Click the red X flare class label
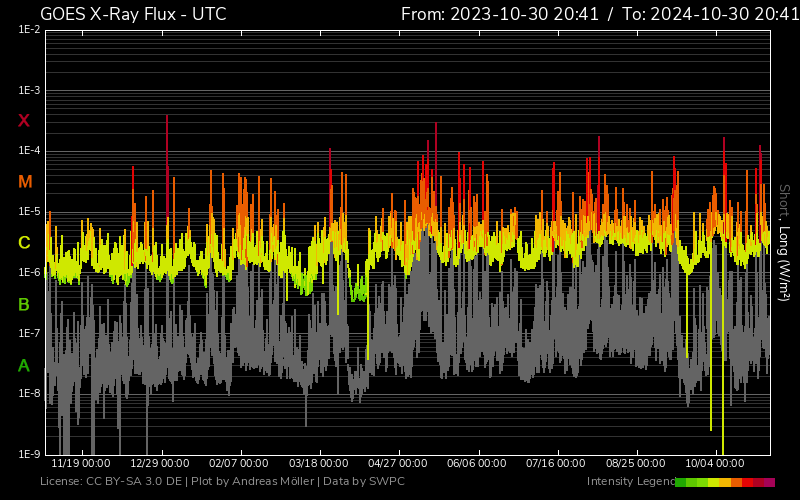800x500 pixels. pyautogui.click(x=24, y=121)
